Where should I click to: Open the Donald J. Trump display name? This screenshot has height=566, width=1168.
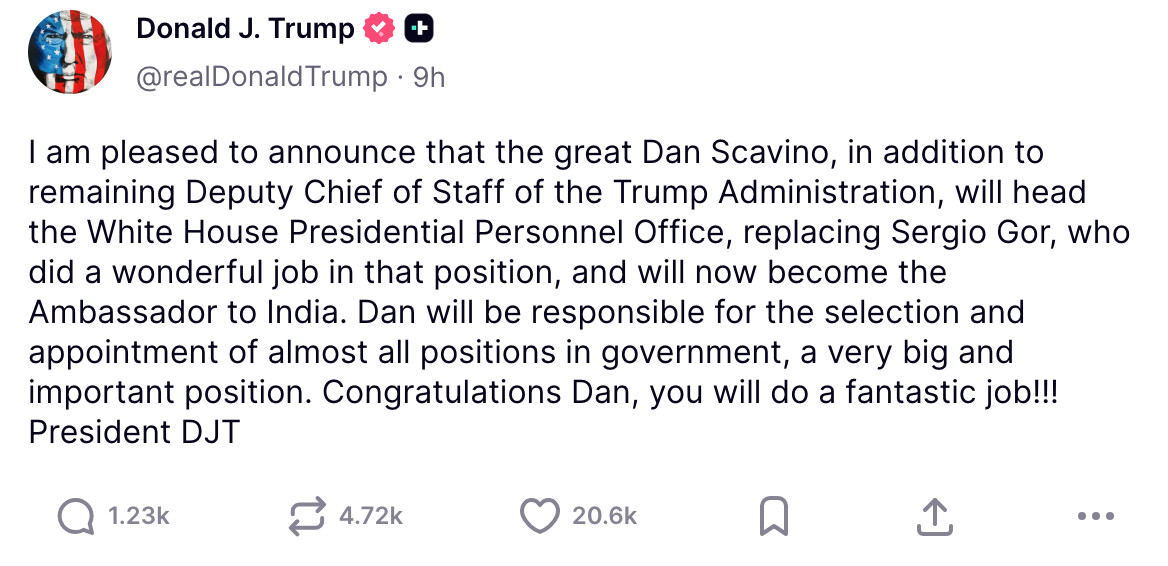[x=245, y=30]
